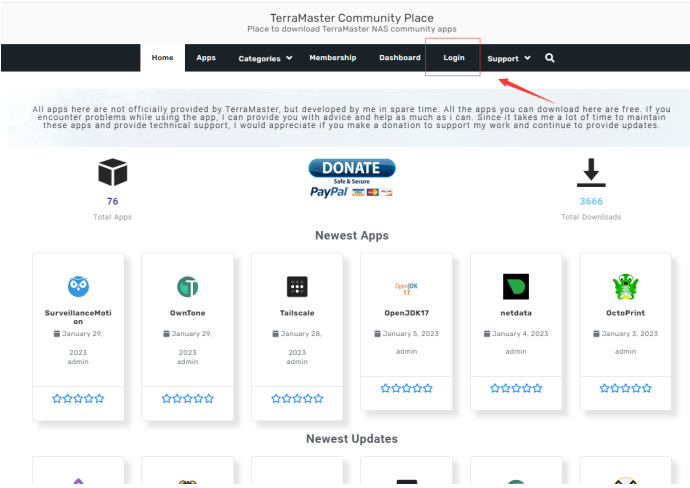This screenshot has height=488, width=690.
Task: Click the SurveillanceMotion owl icon
Action: [x=78, y=286]
